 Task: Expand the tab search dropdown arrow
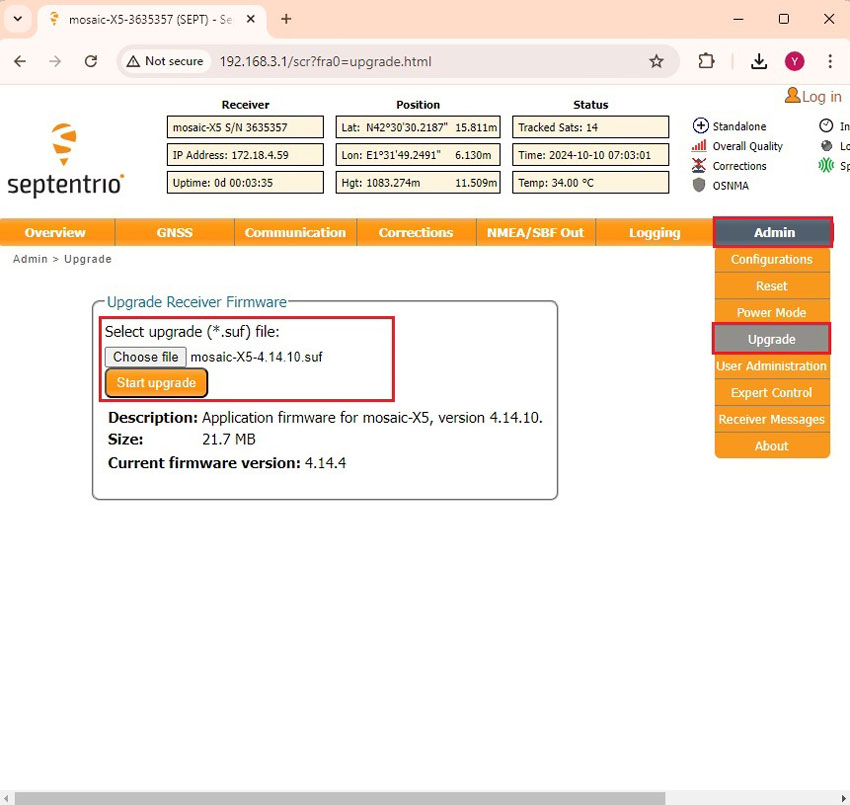click(18, 19)
